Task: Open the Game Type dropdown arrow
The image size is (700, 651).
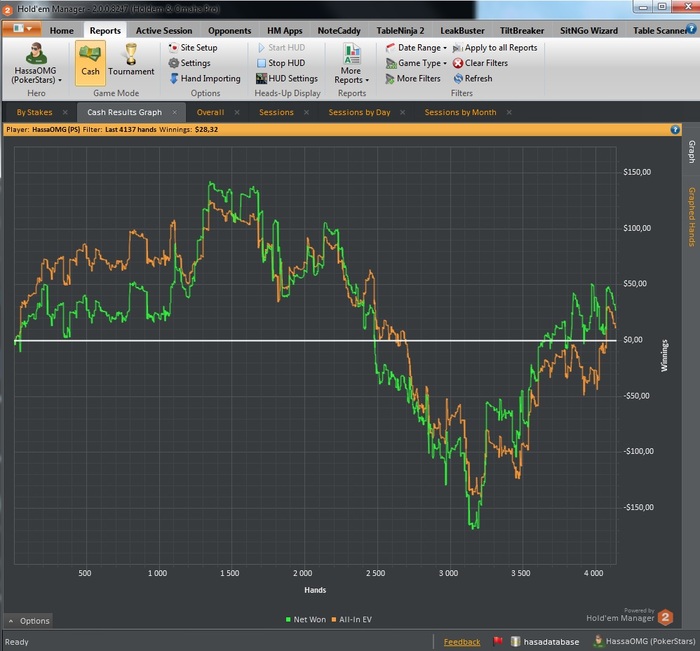Action: pos(445,63)
